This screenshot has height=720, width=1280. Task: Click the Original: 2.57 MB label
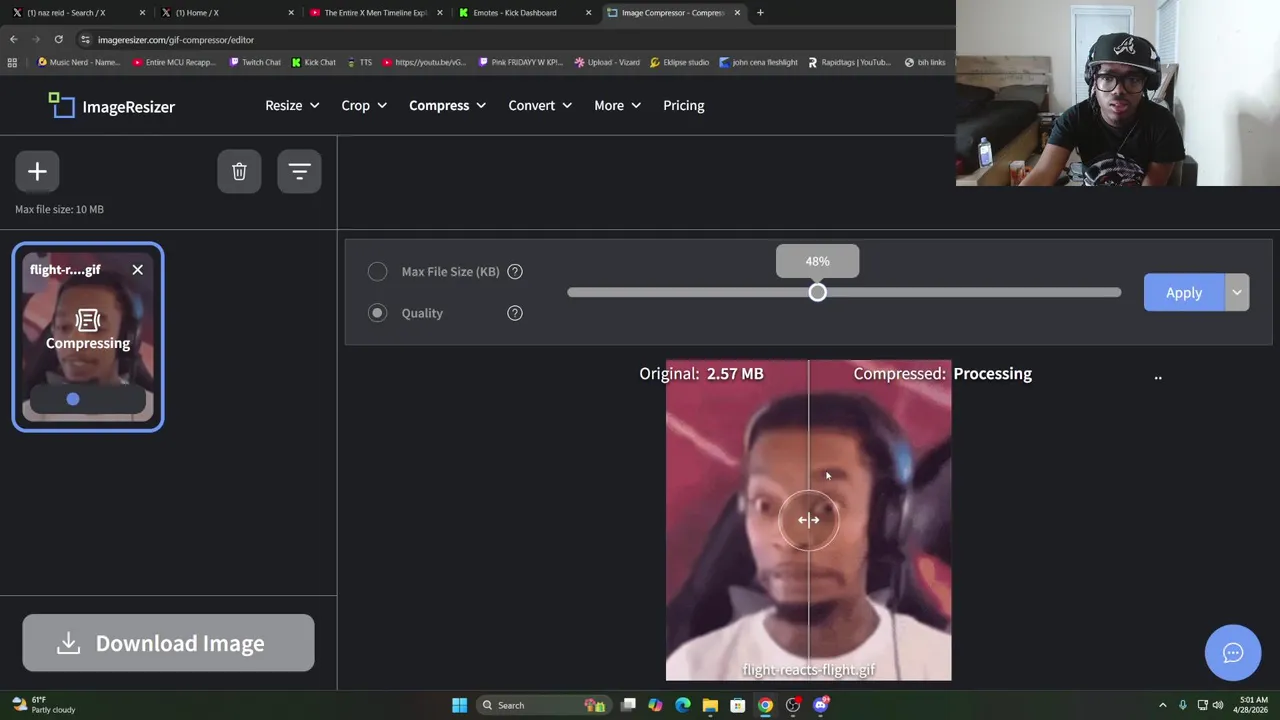(701, 373)
